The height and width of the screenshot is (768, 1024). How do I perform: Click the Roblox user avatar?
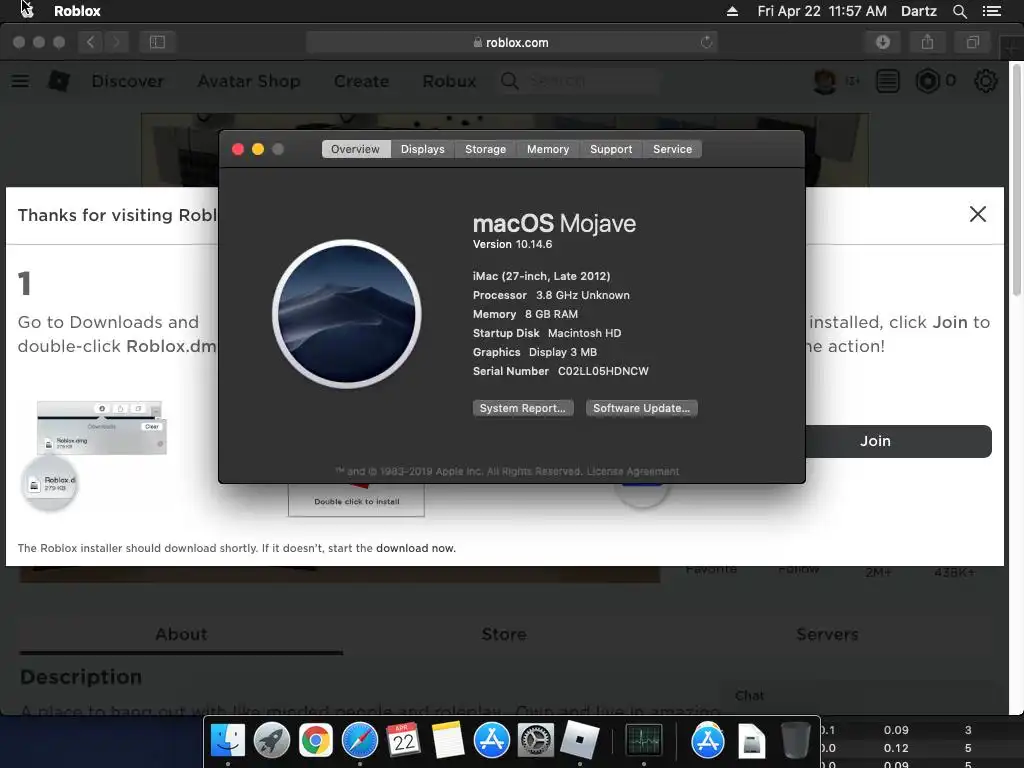825,81
